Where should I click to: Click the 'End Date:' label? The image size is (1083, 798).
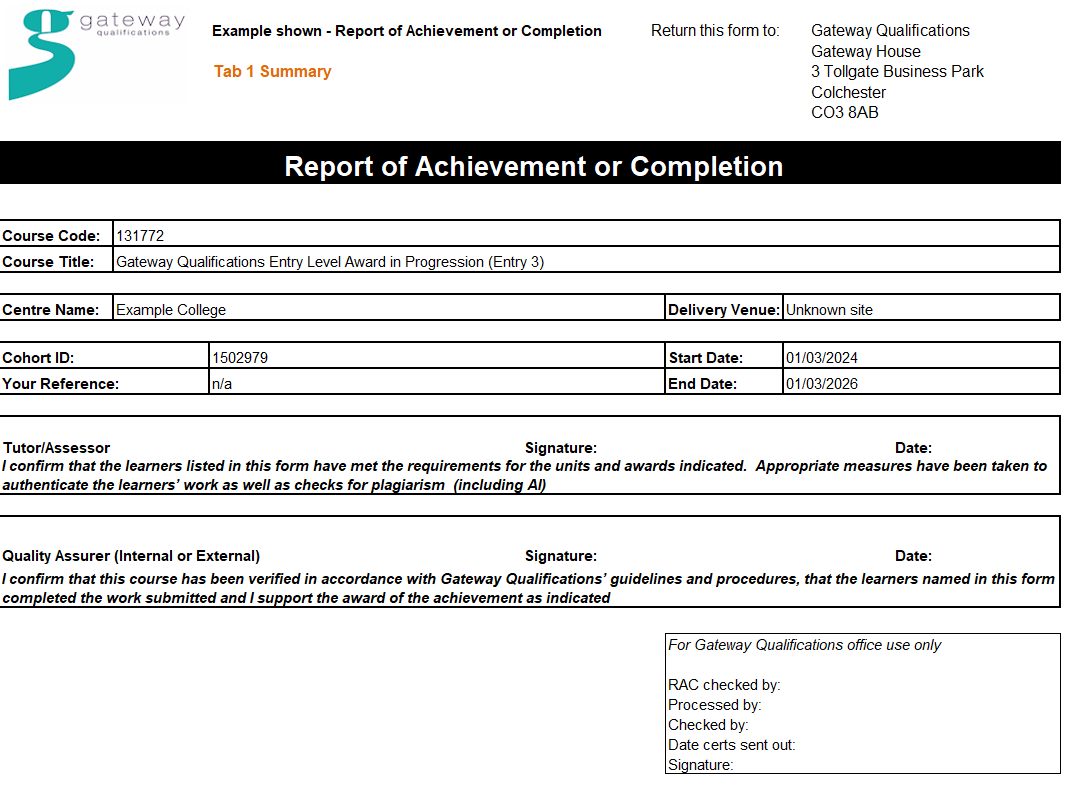[x=702, y=384]
